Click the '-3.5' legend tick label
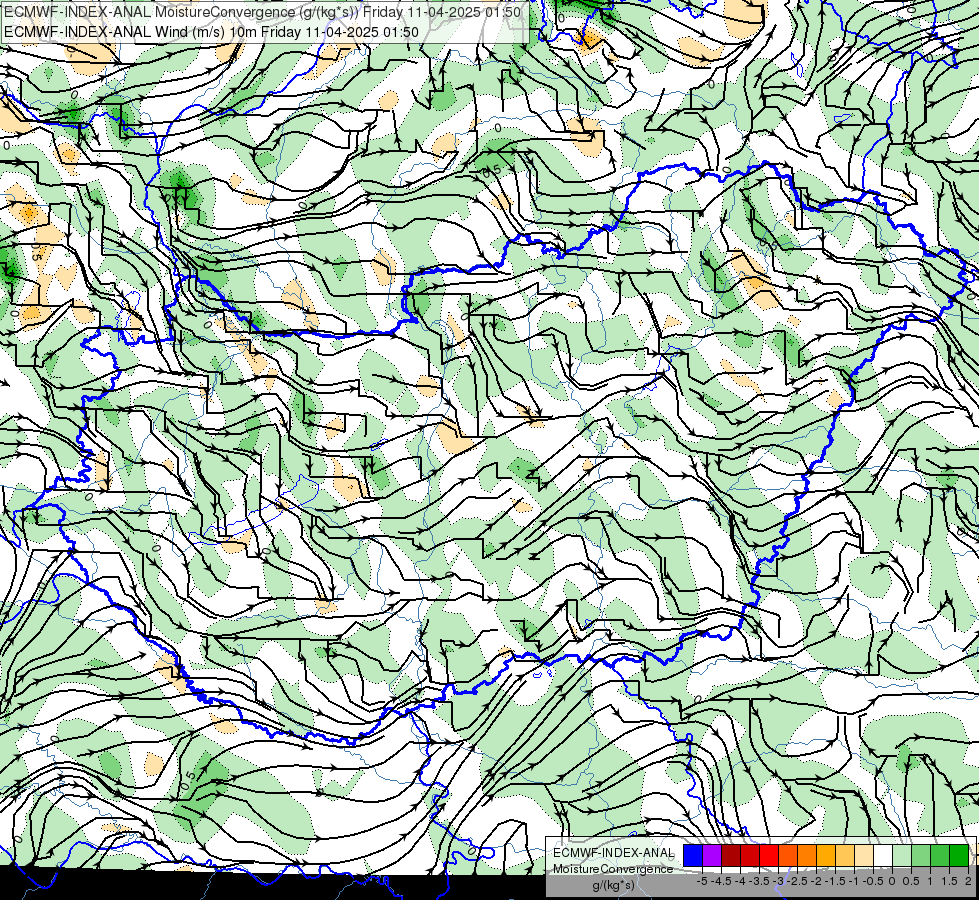 click(760, 881)
